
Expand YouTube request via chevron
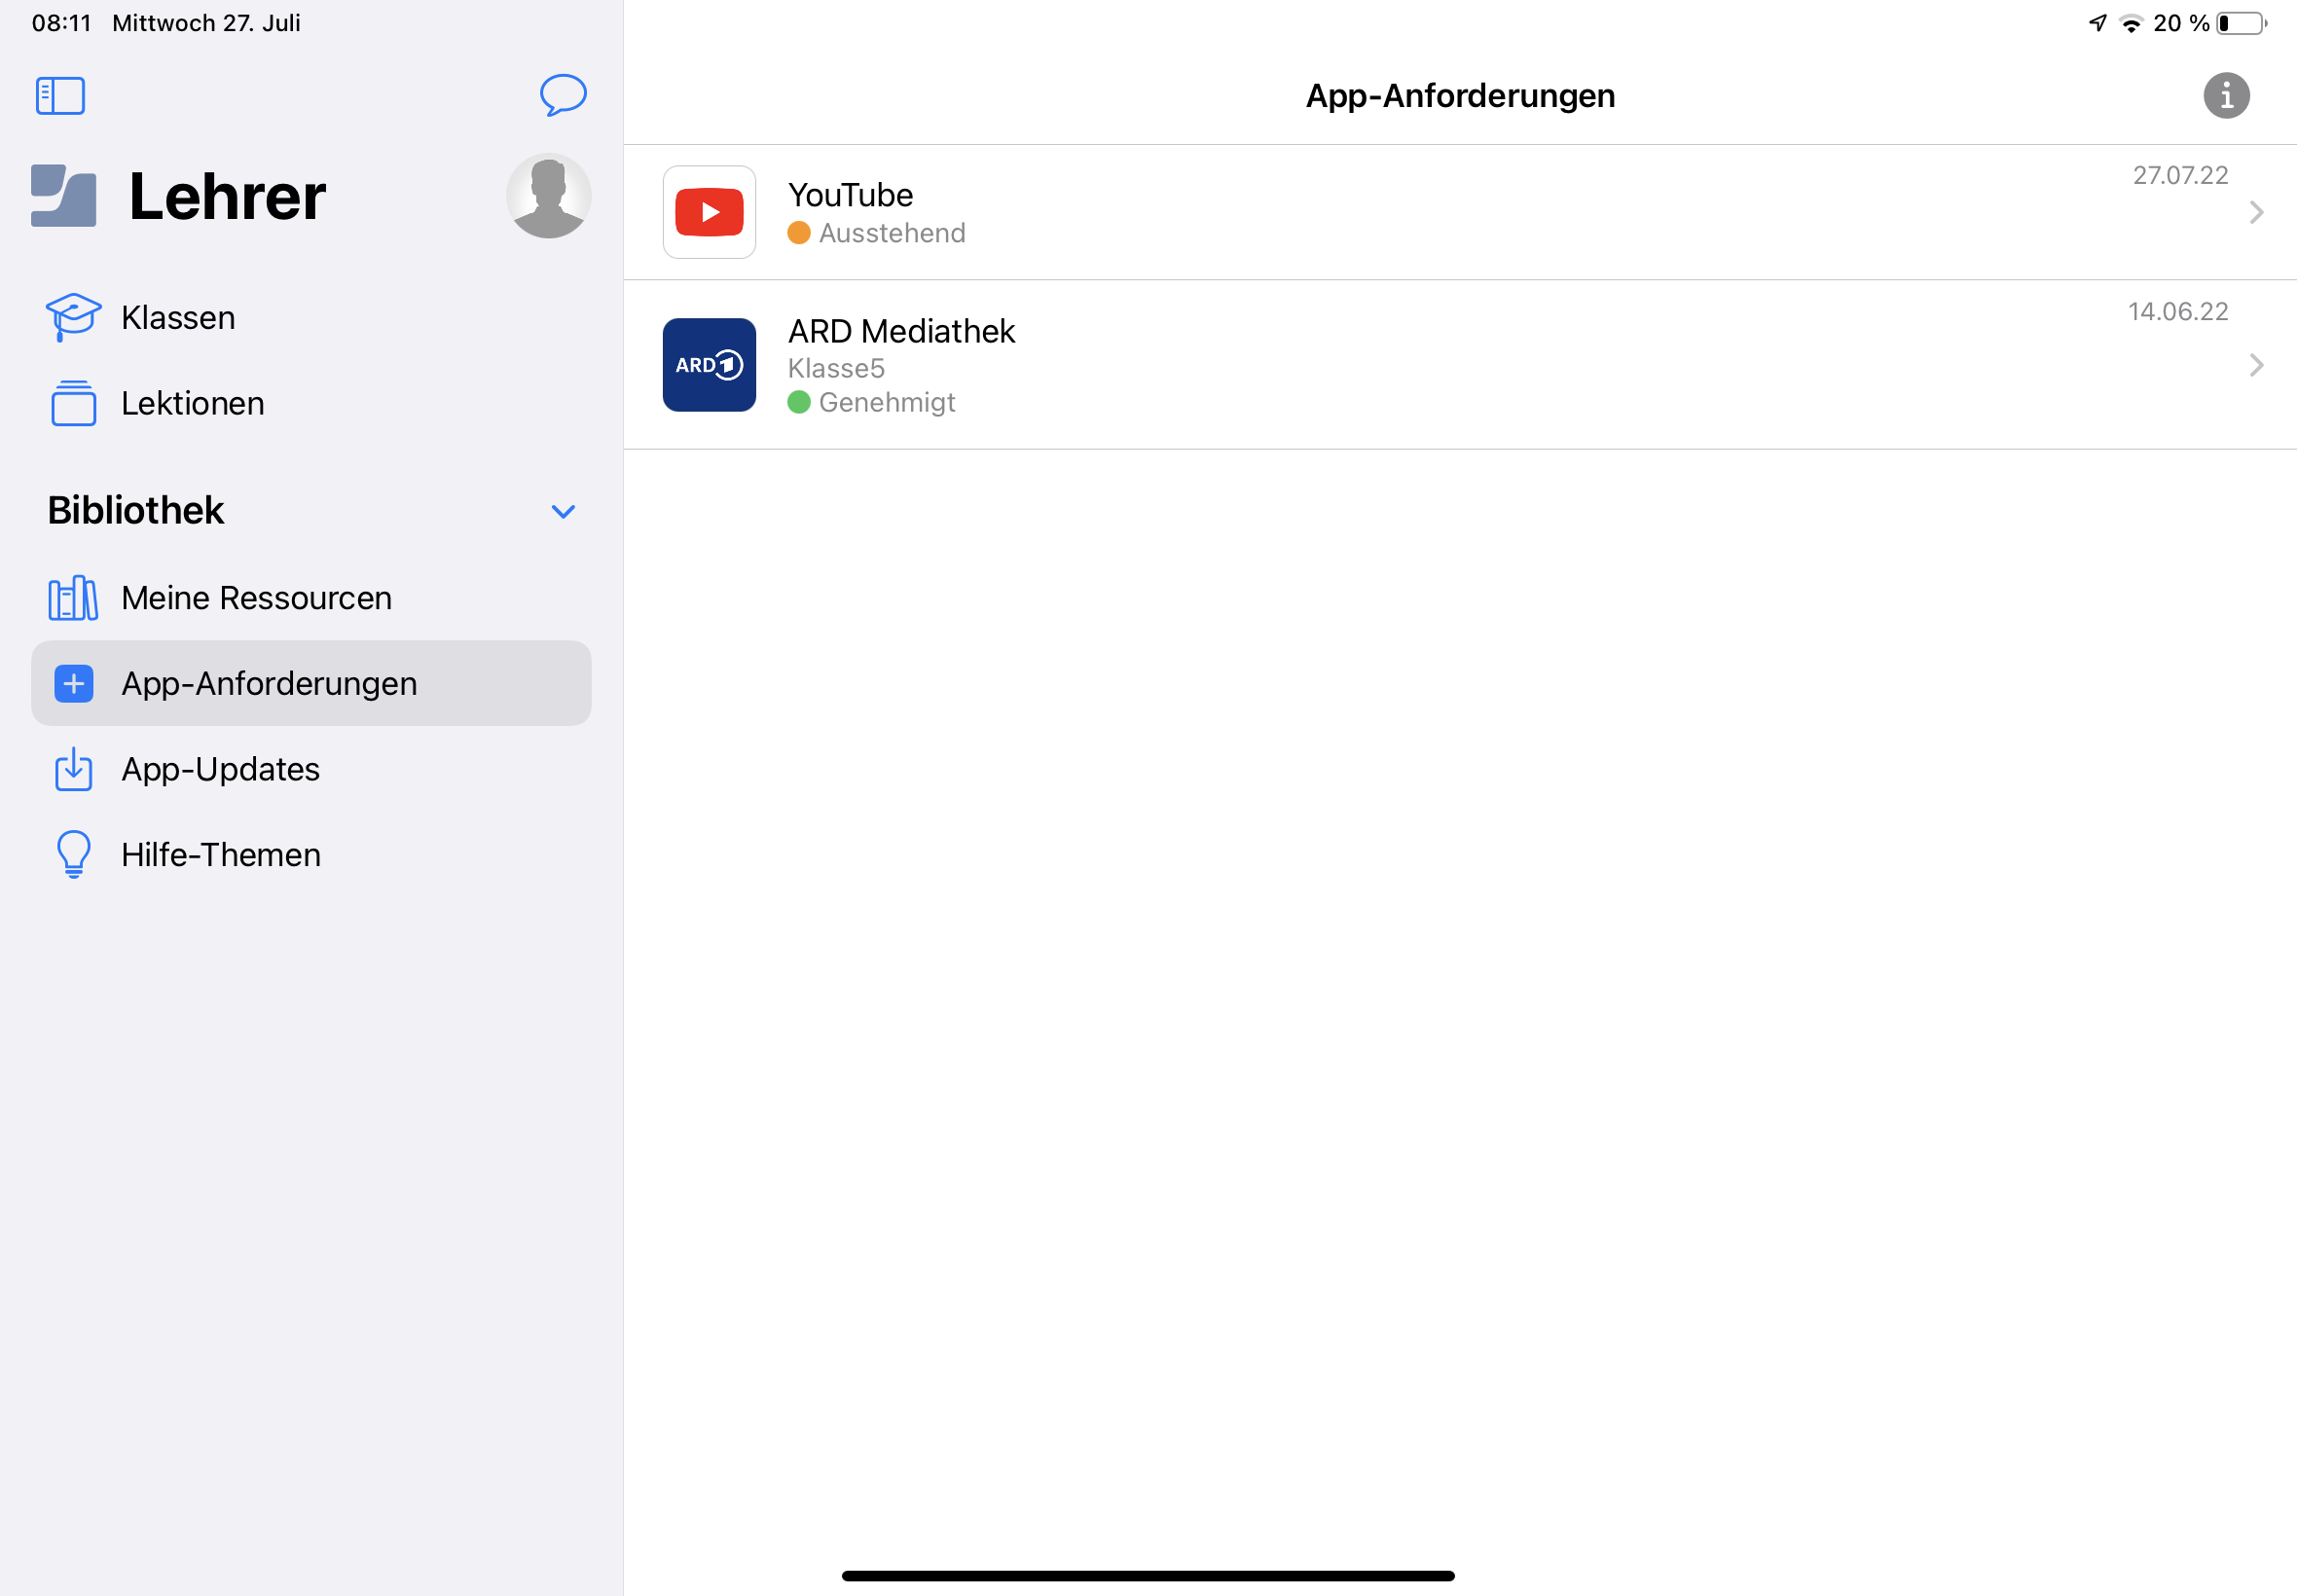pyautogui.click(x=2256, y=212)
